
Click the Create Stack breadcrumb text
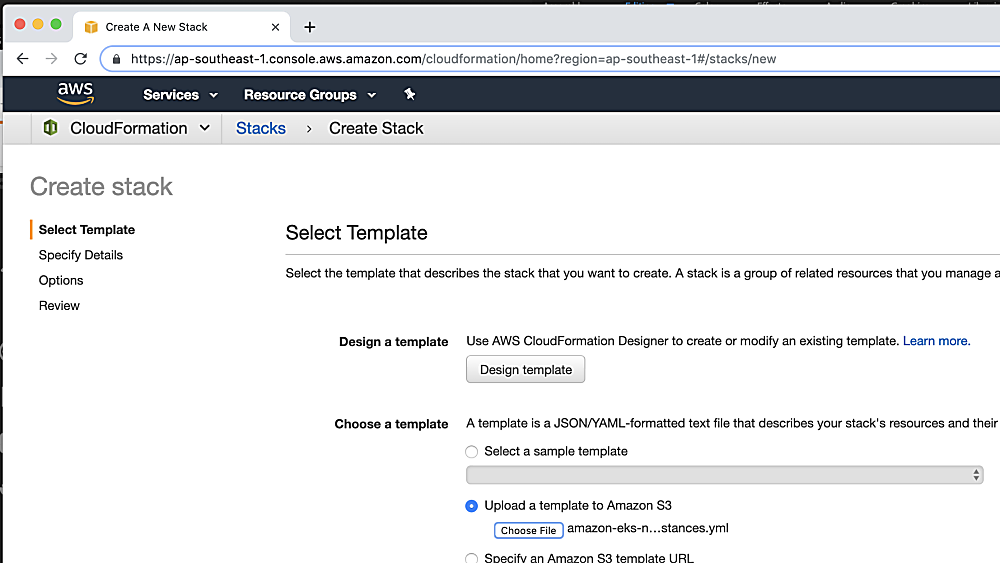click(376, 128)
